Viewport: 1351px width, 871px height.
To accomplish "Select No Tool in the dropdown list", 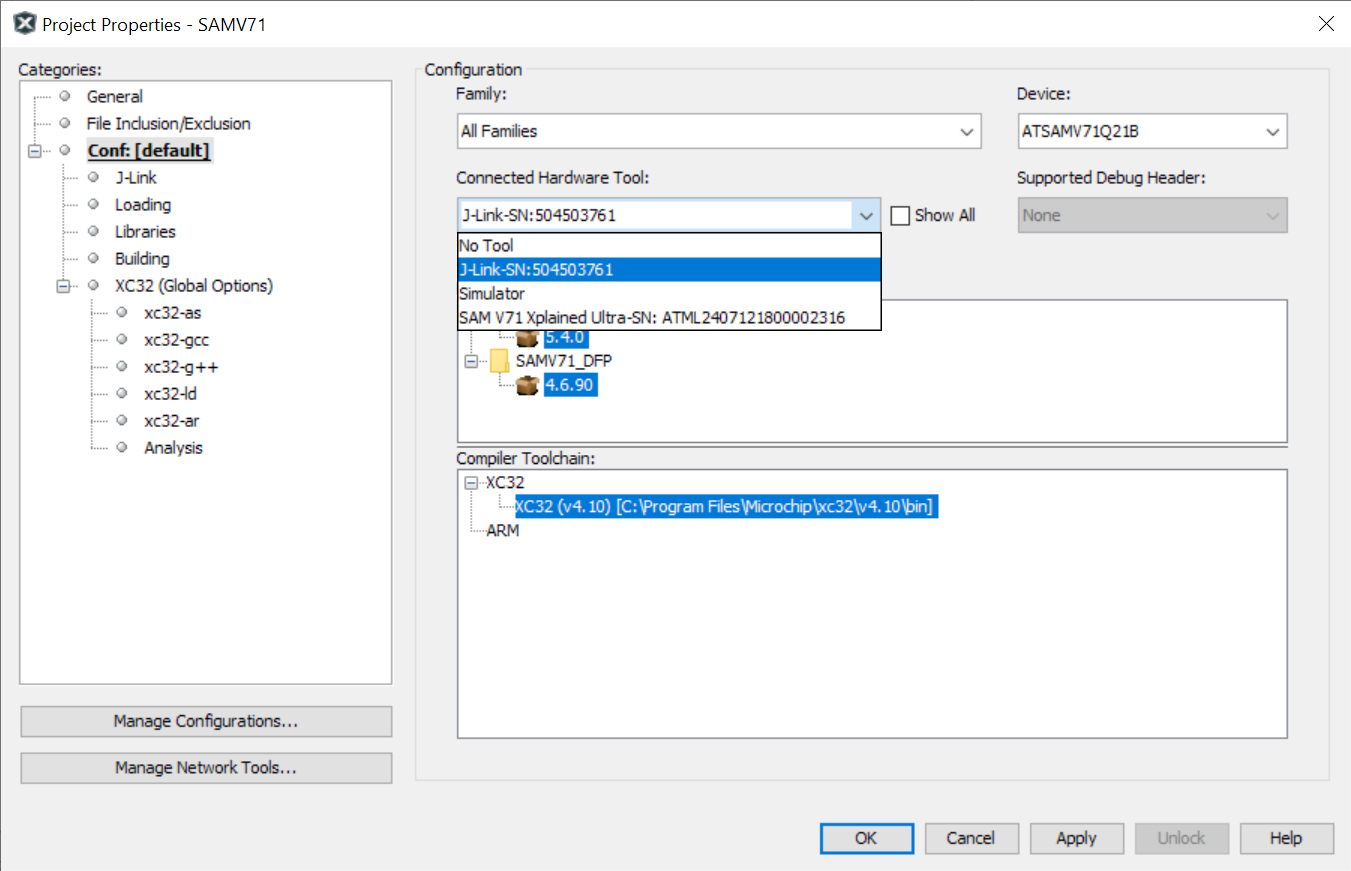I will pos(486,245).
